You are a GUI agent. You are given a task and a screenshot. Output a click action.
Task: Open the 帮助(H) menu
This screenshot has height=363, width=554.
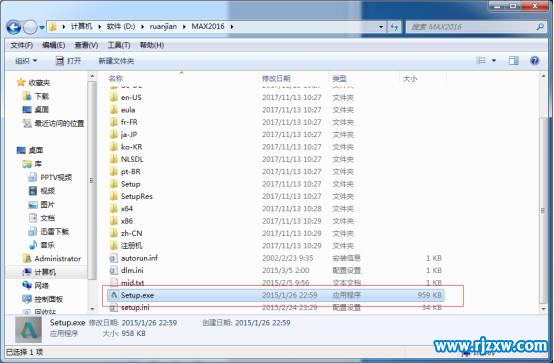coord(152,45)
